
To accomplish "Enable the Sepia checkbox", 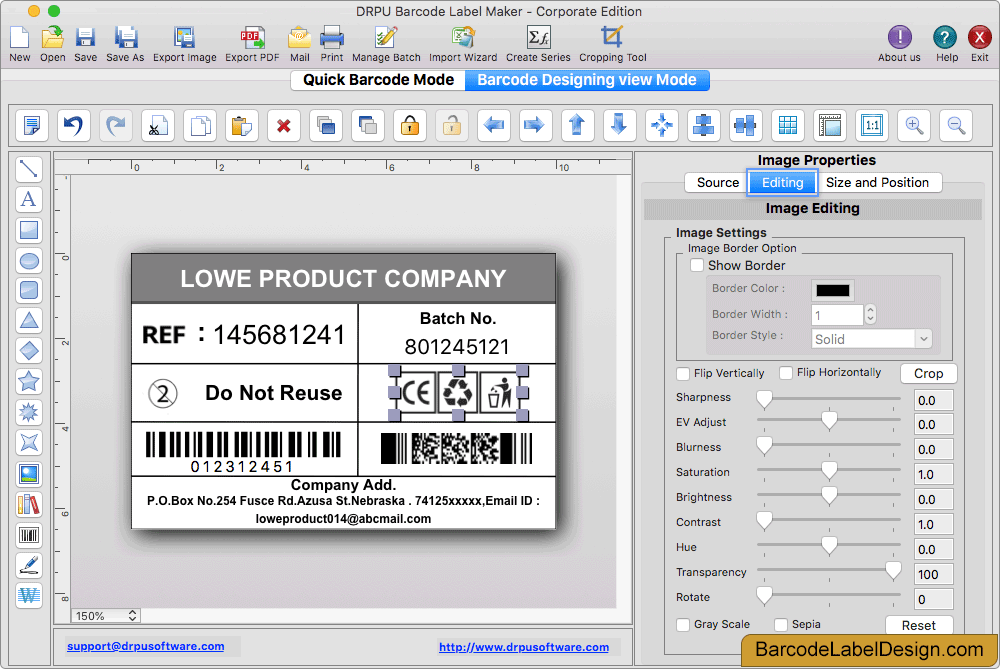I will point(781,624).
